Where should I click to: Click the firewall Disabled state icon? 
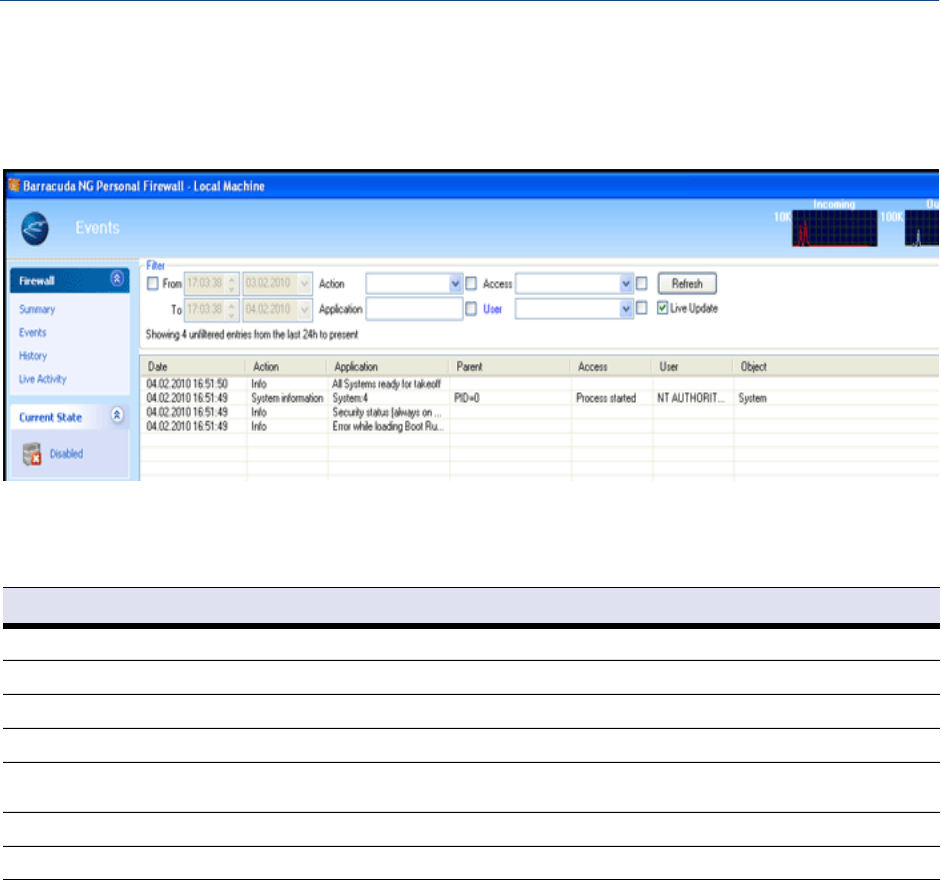click(x=32, y=454)
